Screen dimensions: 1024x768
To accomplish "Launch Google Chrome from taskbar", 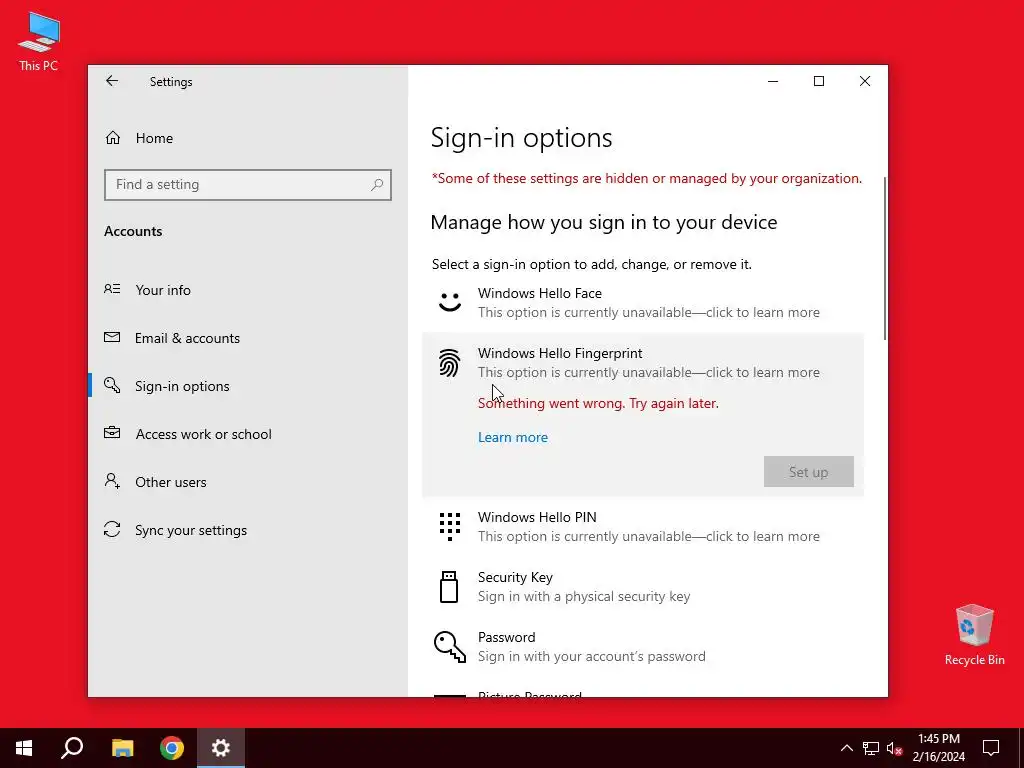I will click(172, 748).
